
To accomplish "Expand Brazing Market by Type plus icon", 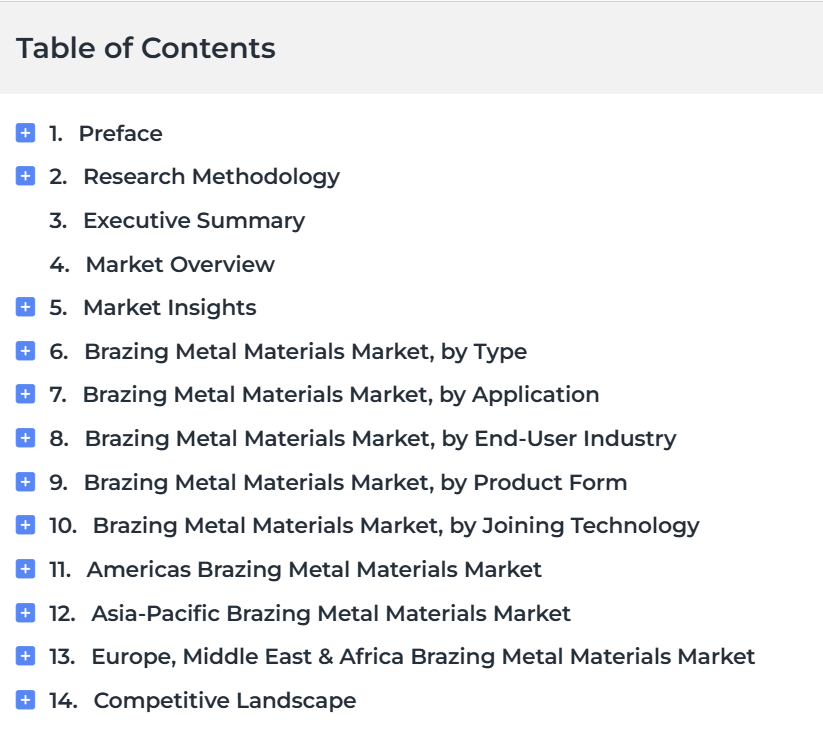I will tap(25, 351).
